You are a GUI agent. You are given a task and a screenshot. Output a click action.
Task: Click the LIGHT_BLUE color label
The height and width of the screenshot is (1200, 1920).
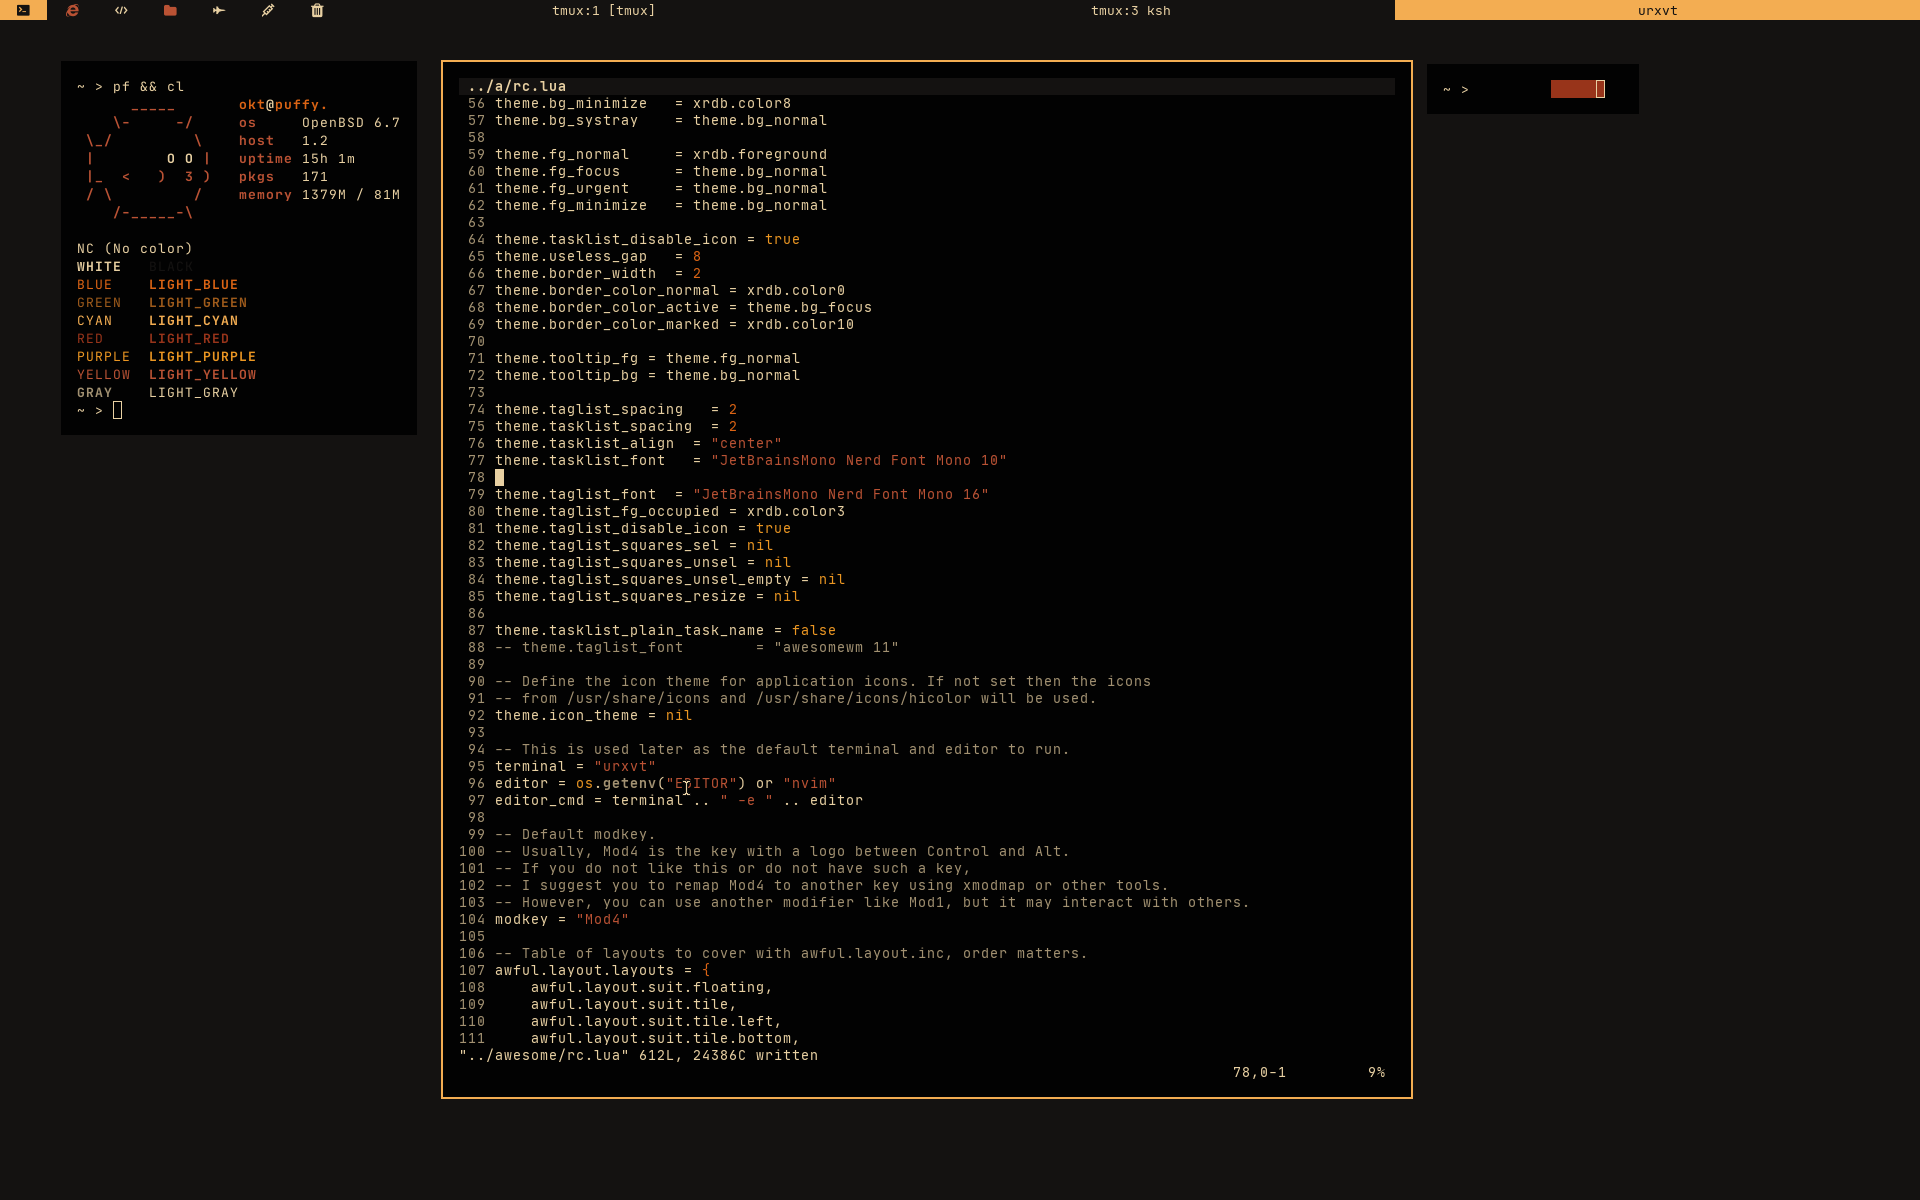click(193, 285)
